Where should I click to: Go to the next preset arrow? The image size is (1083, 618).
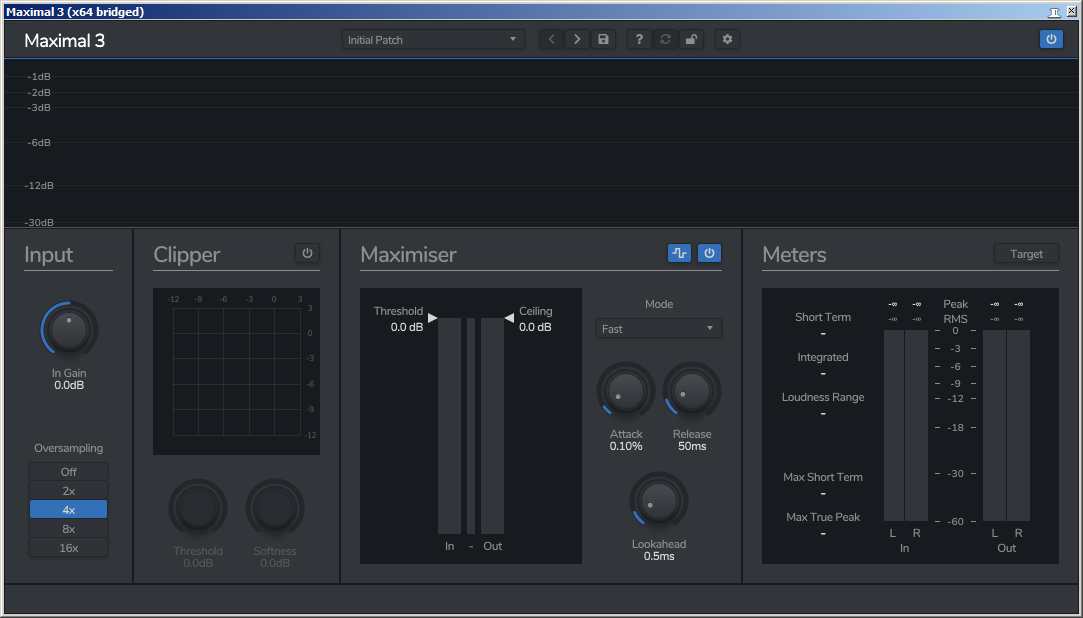(x=577, y=39)
